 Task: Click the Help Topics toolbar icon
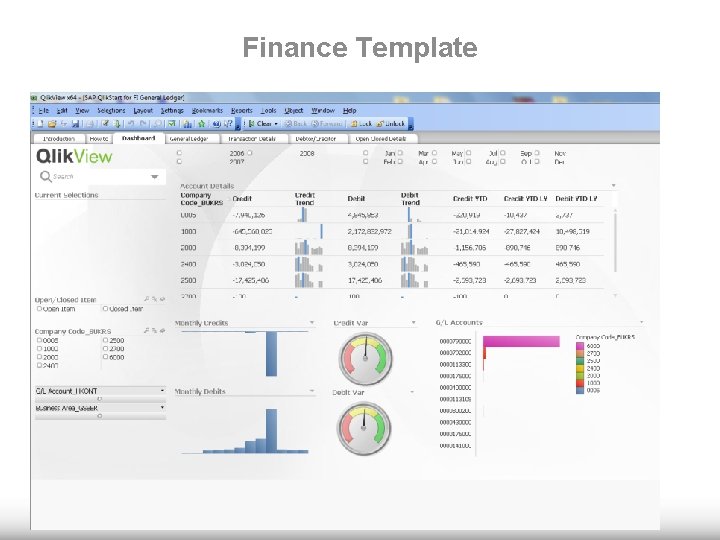point(217,124)
